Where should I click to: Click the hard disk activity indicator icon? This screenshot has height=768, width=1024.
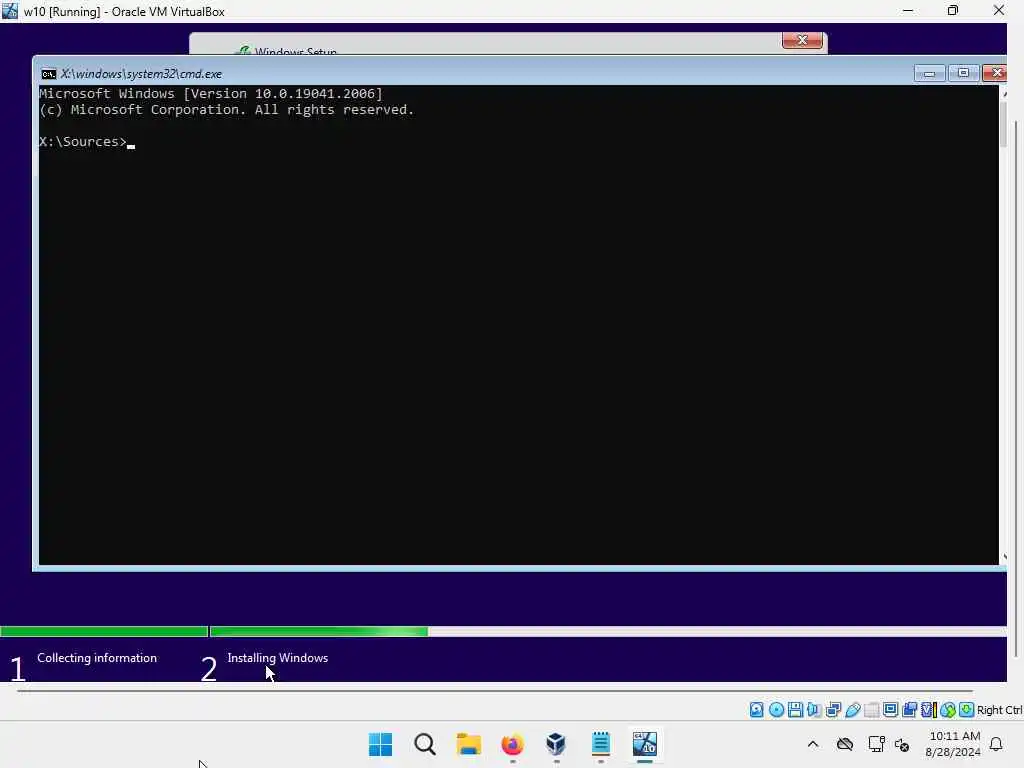tap(756, 710)
